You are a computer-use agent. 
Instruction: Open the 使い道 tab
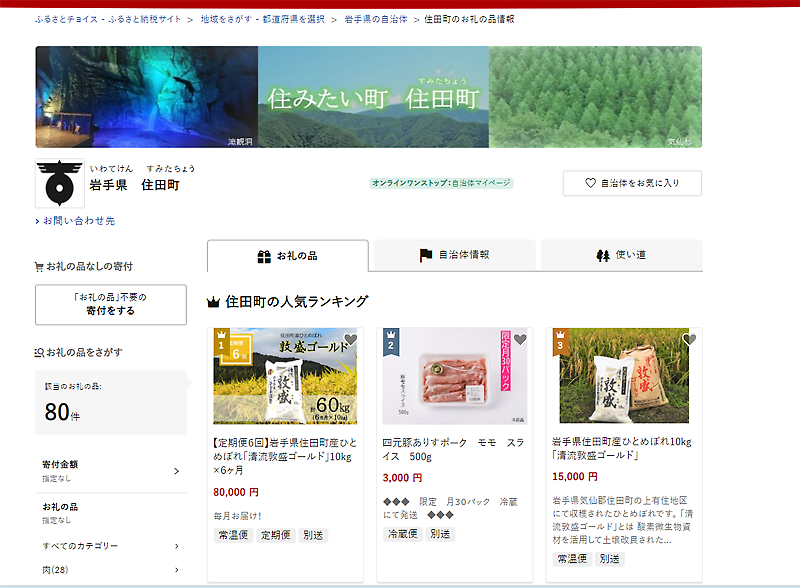pyautogui.click(x=621, y=255)
